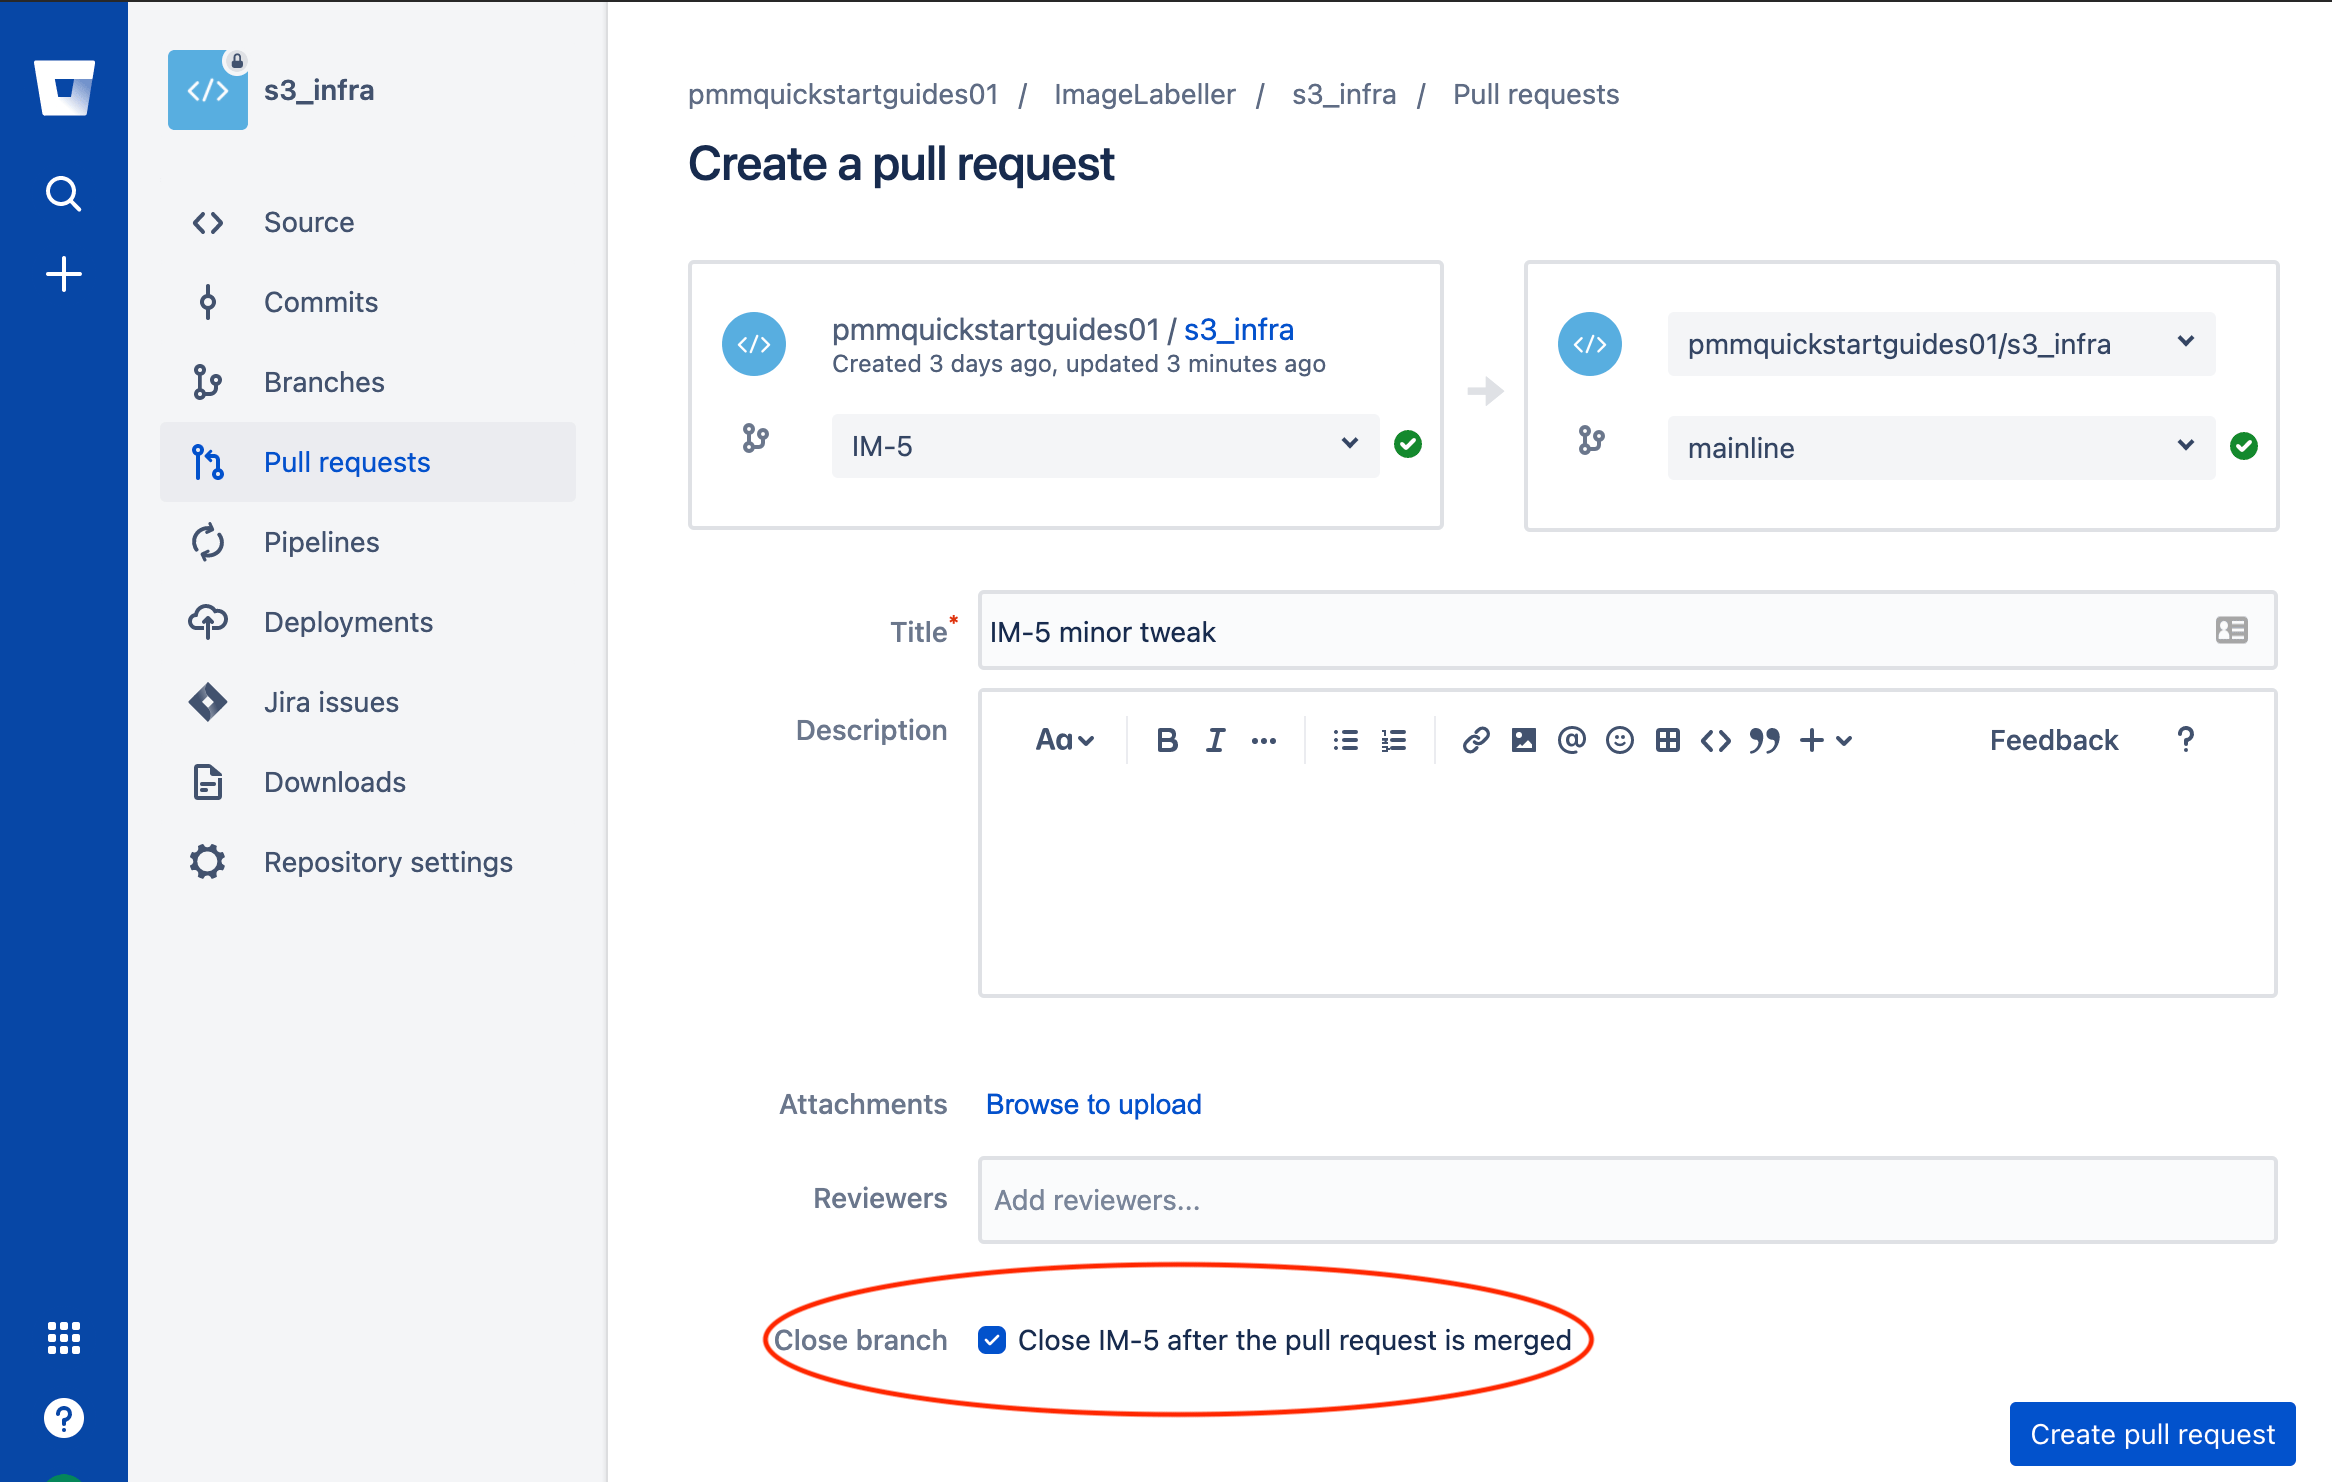Click the Browse to upload link

[1093, 1105]
